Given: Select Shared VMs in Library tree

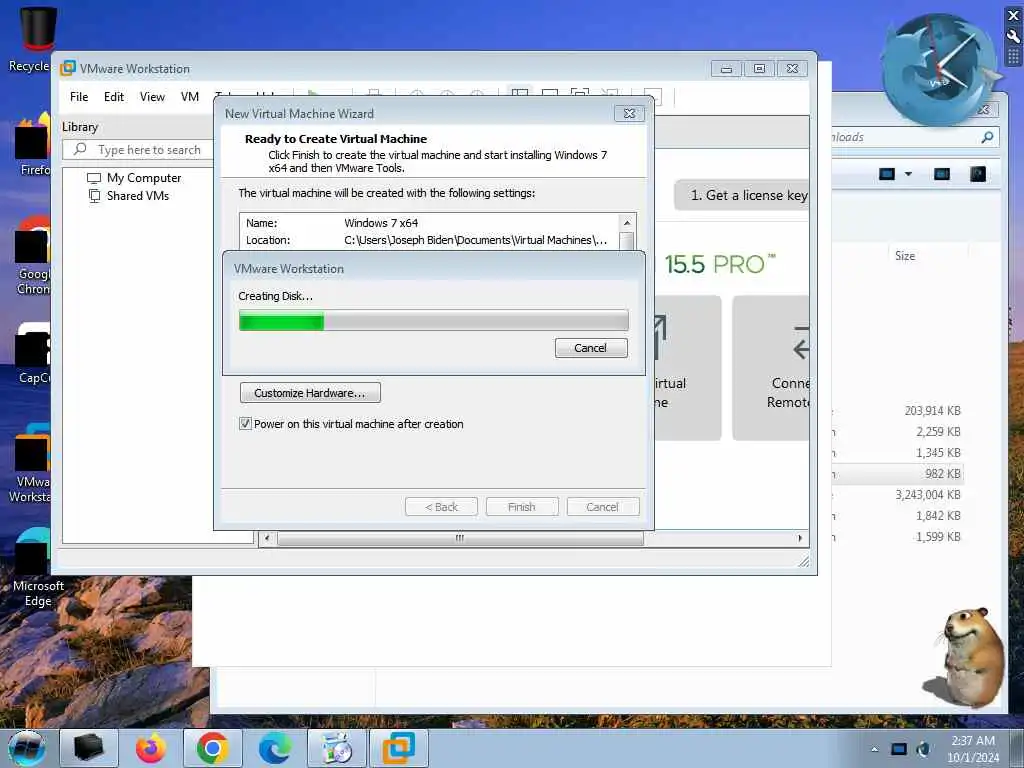Looking at the screenshot, I should tap(138, 196).
